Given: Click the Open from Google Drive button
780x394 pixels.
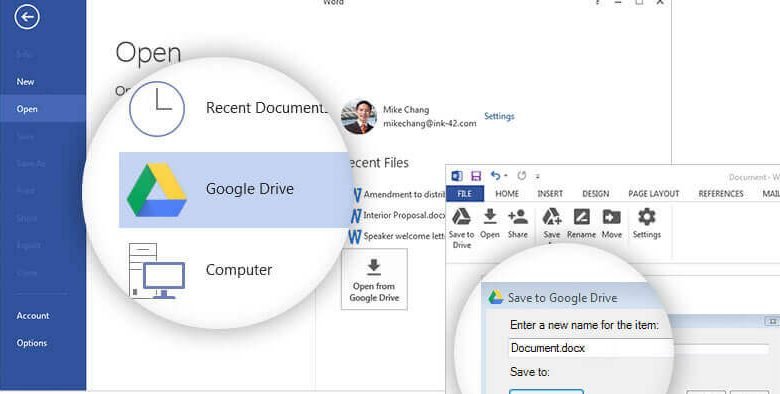Looking at the screenshot, I should pyautogui.click(x=374, y=280).
